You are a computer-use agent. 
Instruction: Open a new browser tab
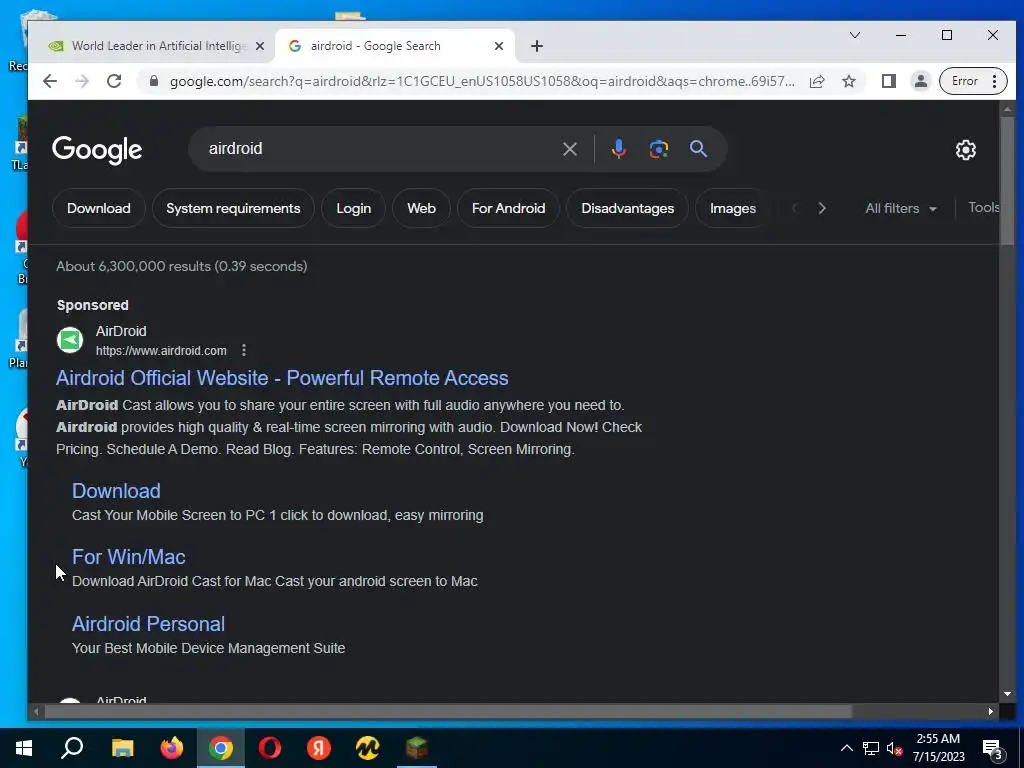click(x=536, y=46)
